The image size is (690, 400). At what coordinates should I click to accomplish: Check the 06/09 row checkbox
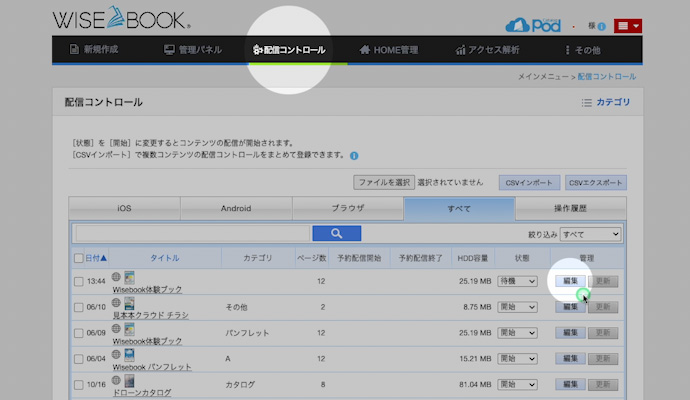coord(78,333)
